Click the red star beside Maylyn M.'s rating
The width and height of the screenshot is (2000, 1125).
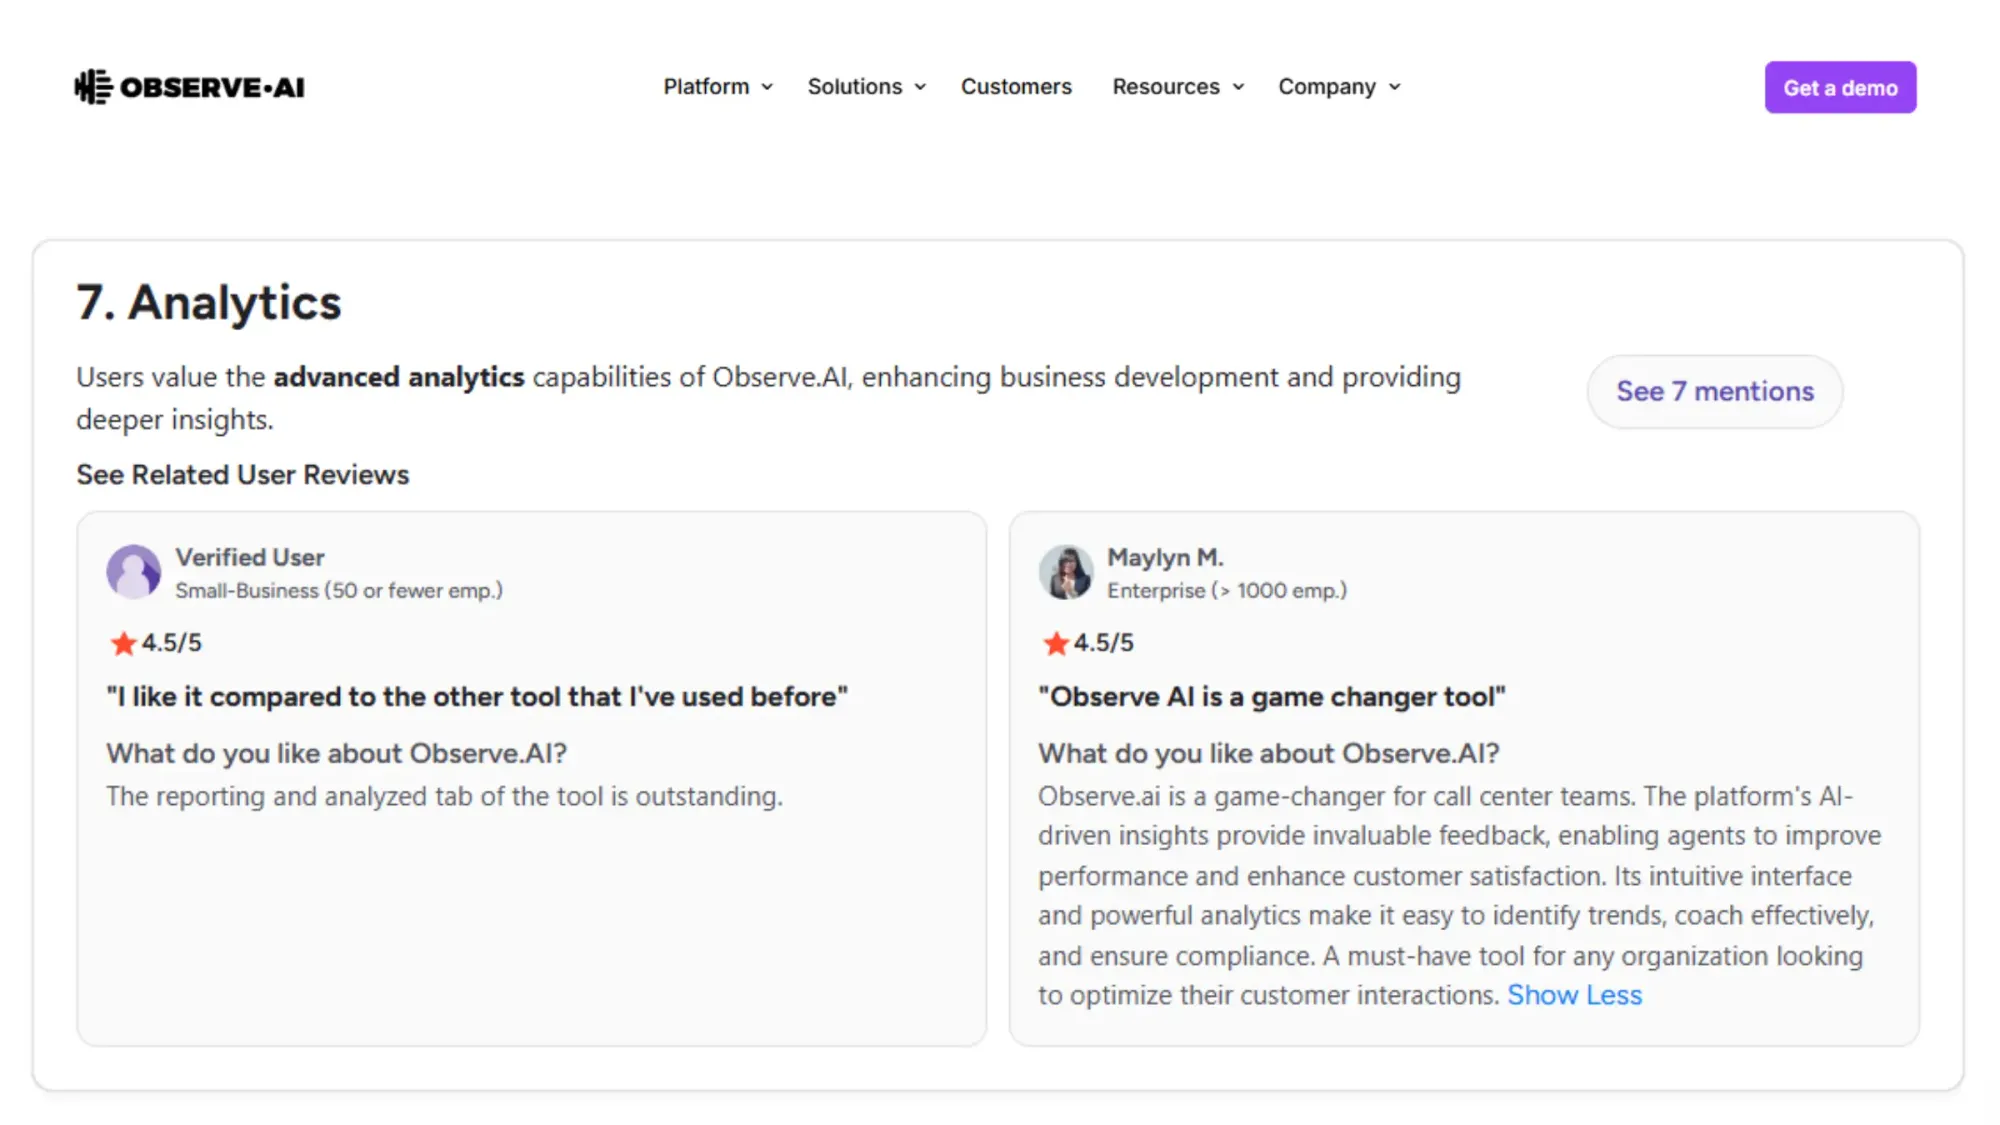tap(1055, 643)
